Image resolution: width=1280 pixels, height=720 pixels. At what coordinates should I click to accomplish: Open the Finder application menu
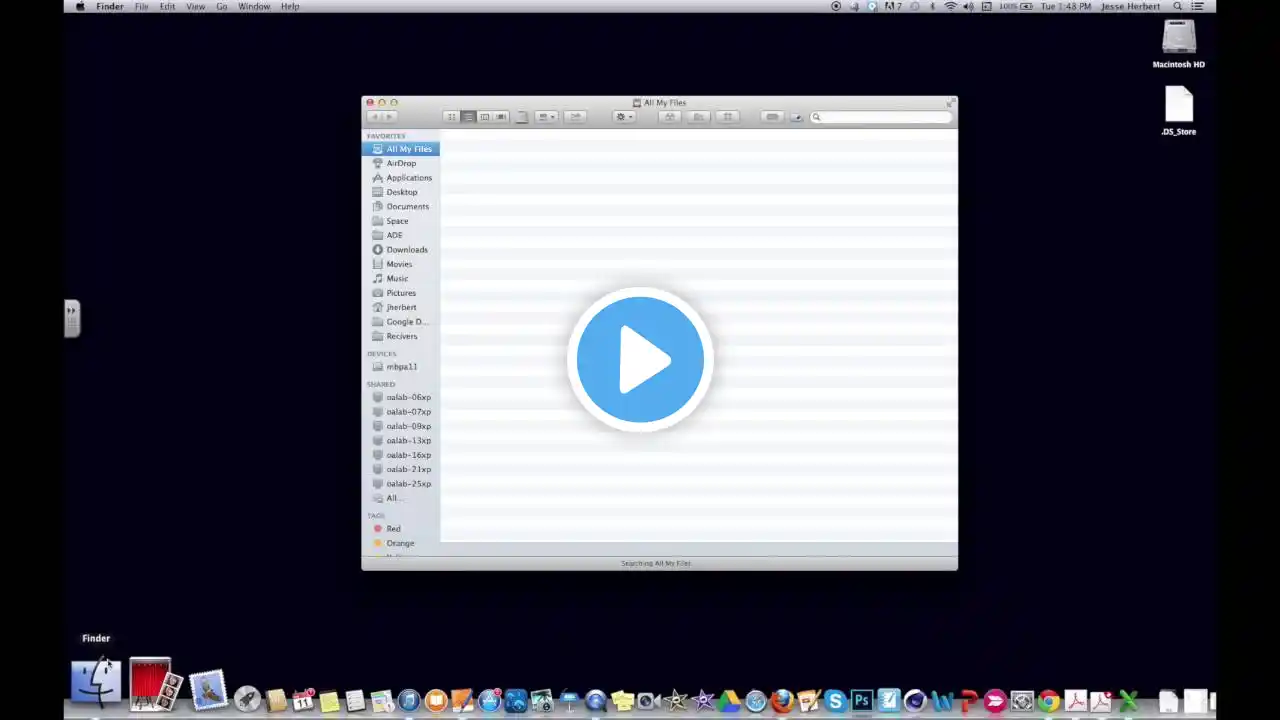pyautogui.click(x=110, y=7)
